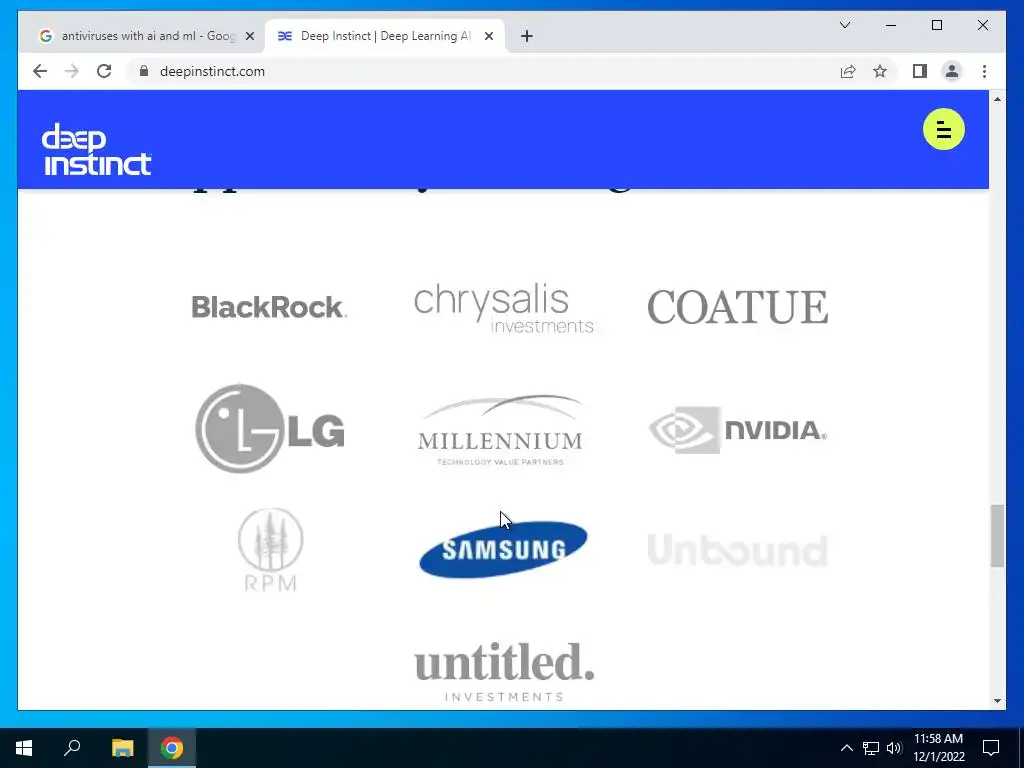1024x768 pixels.
Task: Share this page icon
Action: coord(848,71)
